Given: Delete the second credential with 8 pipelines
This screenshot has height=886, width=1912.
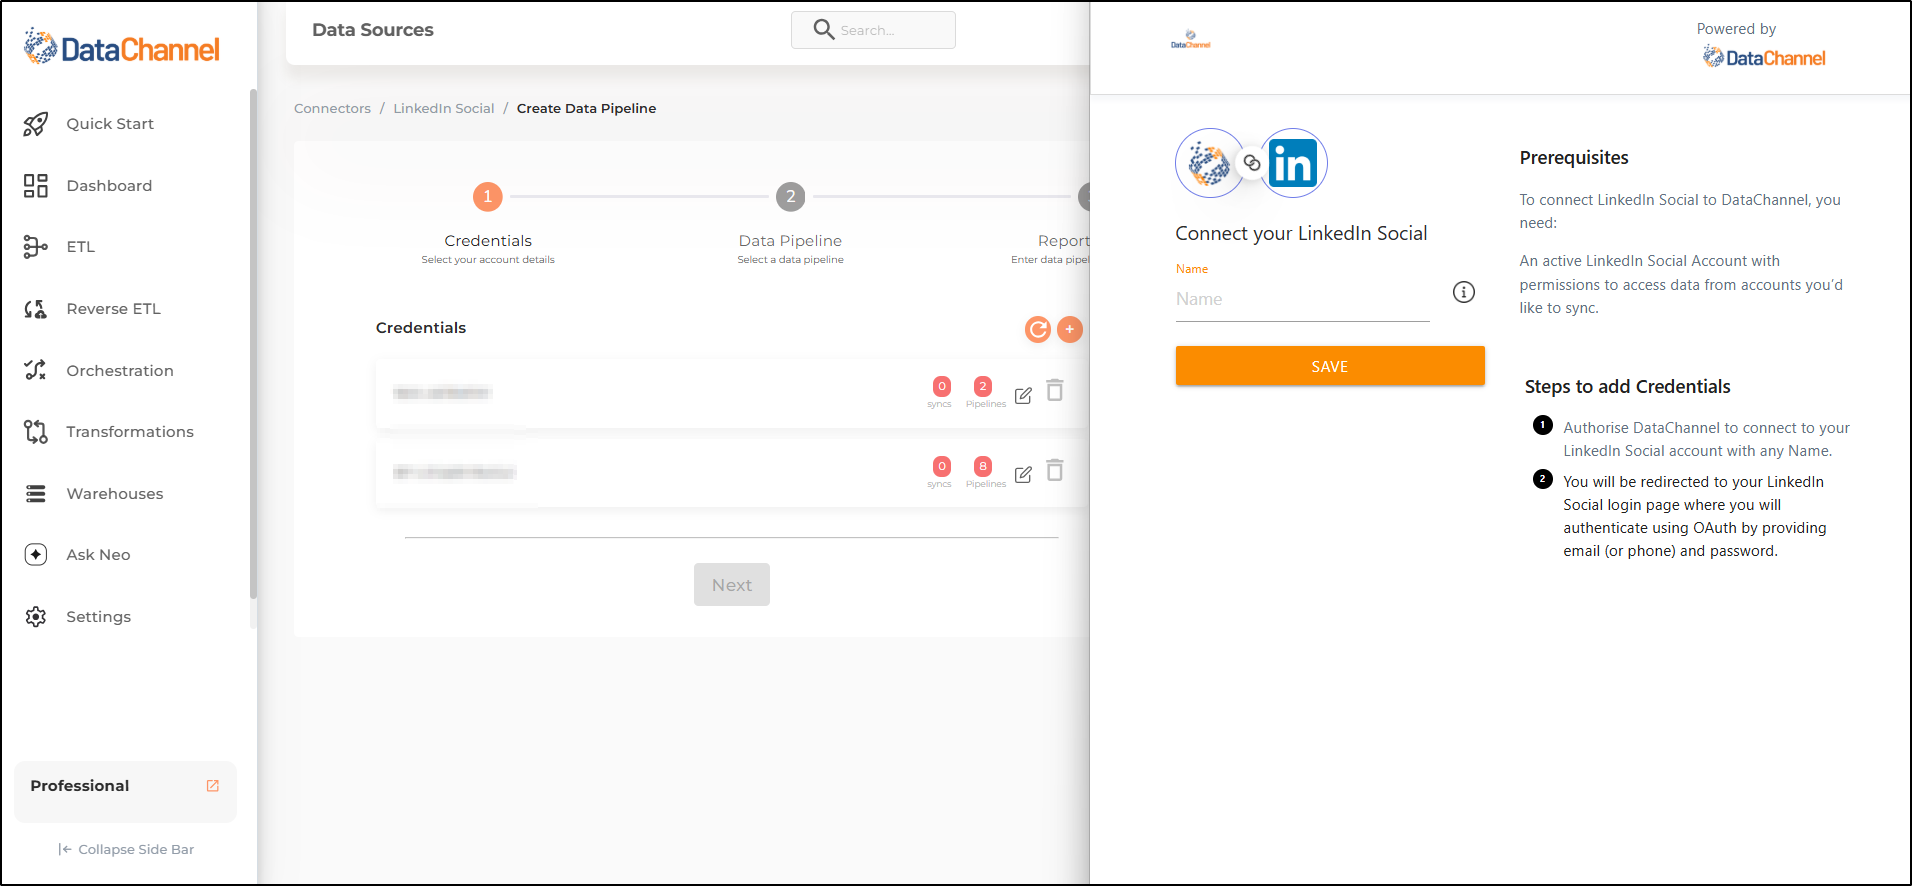Looking at the screenshot, I should pyautogui.click(x=1055, y=470).
